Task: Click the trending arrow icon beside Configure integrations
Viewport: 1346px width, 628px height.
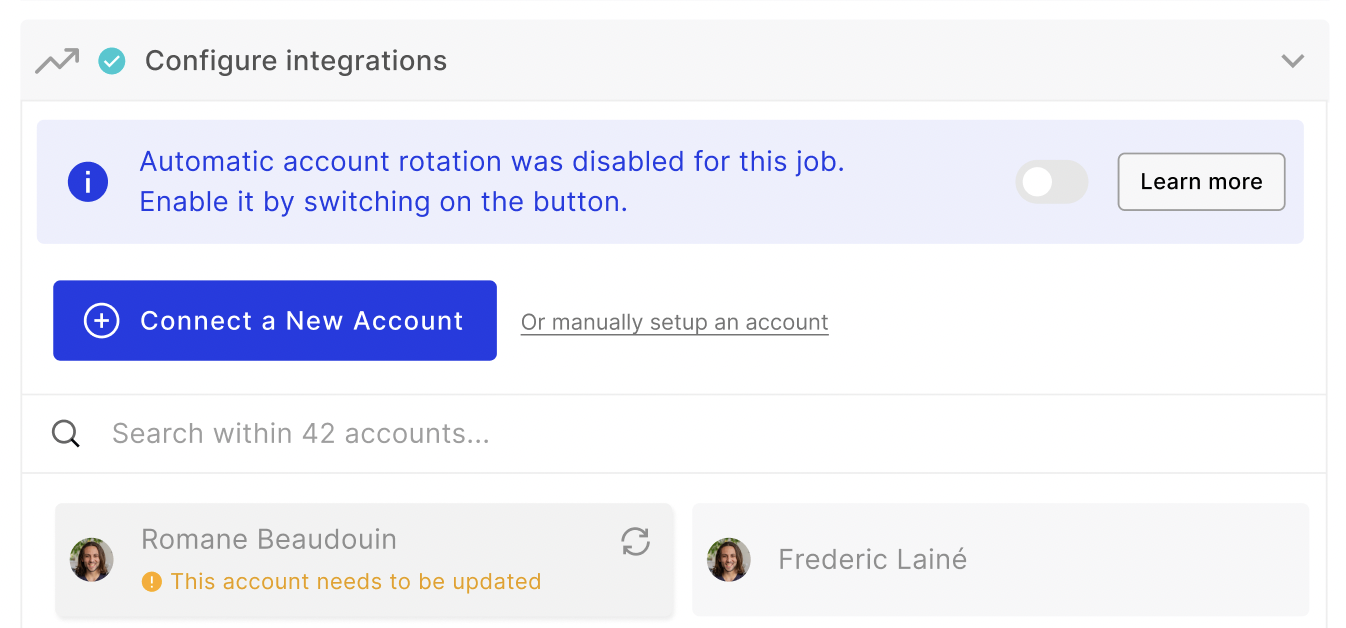Action: 57,62
